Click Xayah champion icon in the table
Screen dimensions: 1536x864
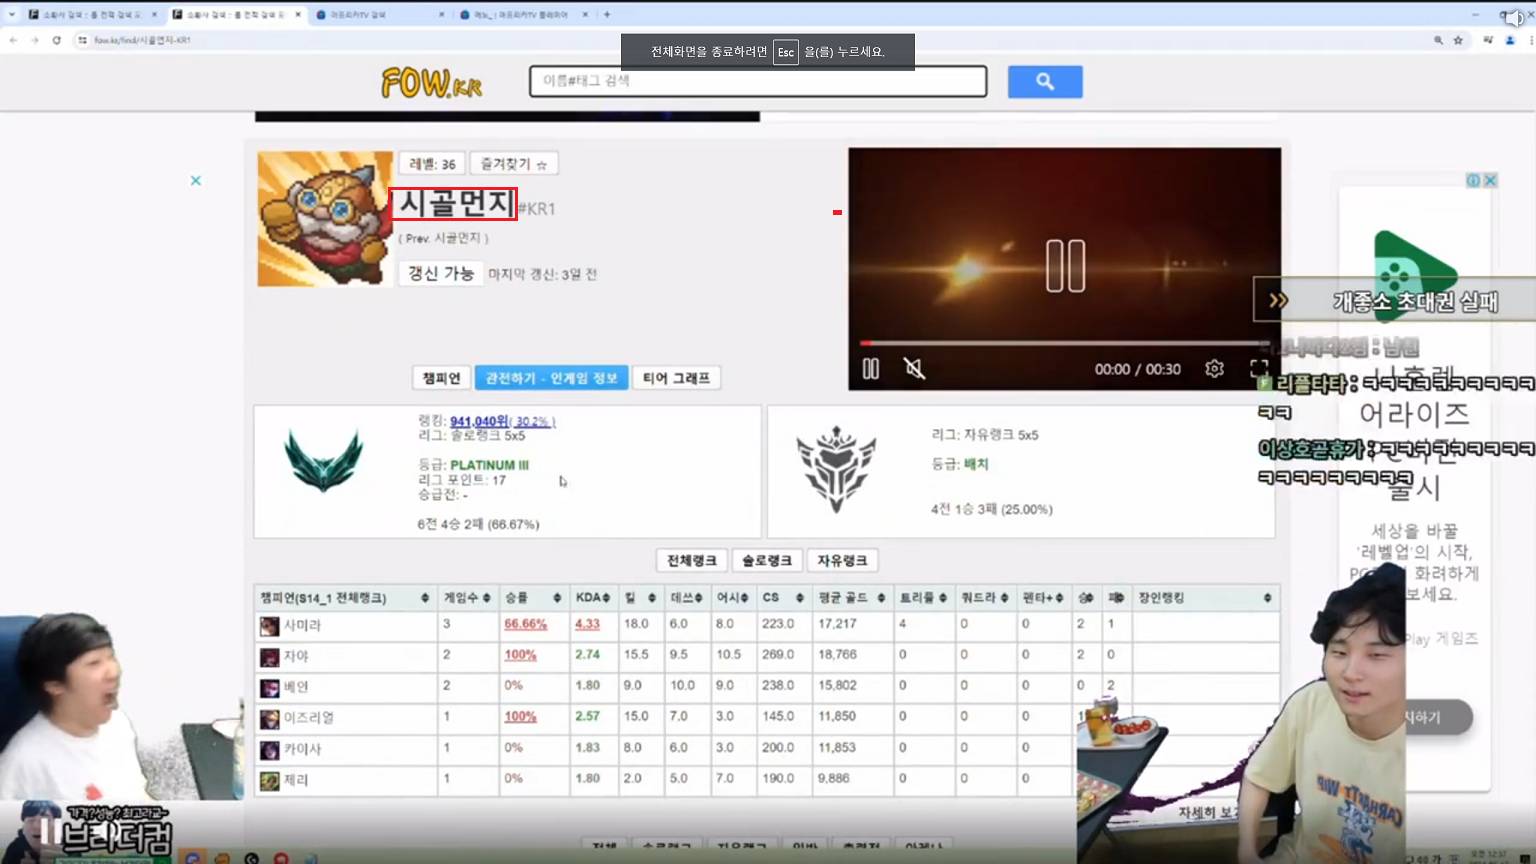click(269, 657)
